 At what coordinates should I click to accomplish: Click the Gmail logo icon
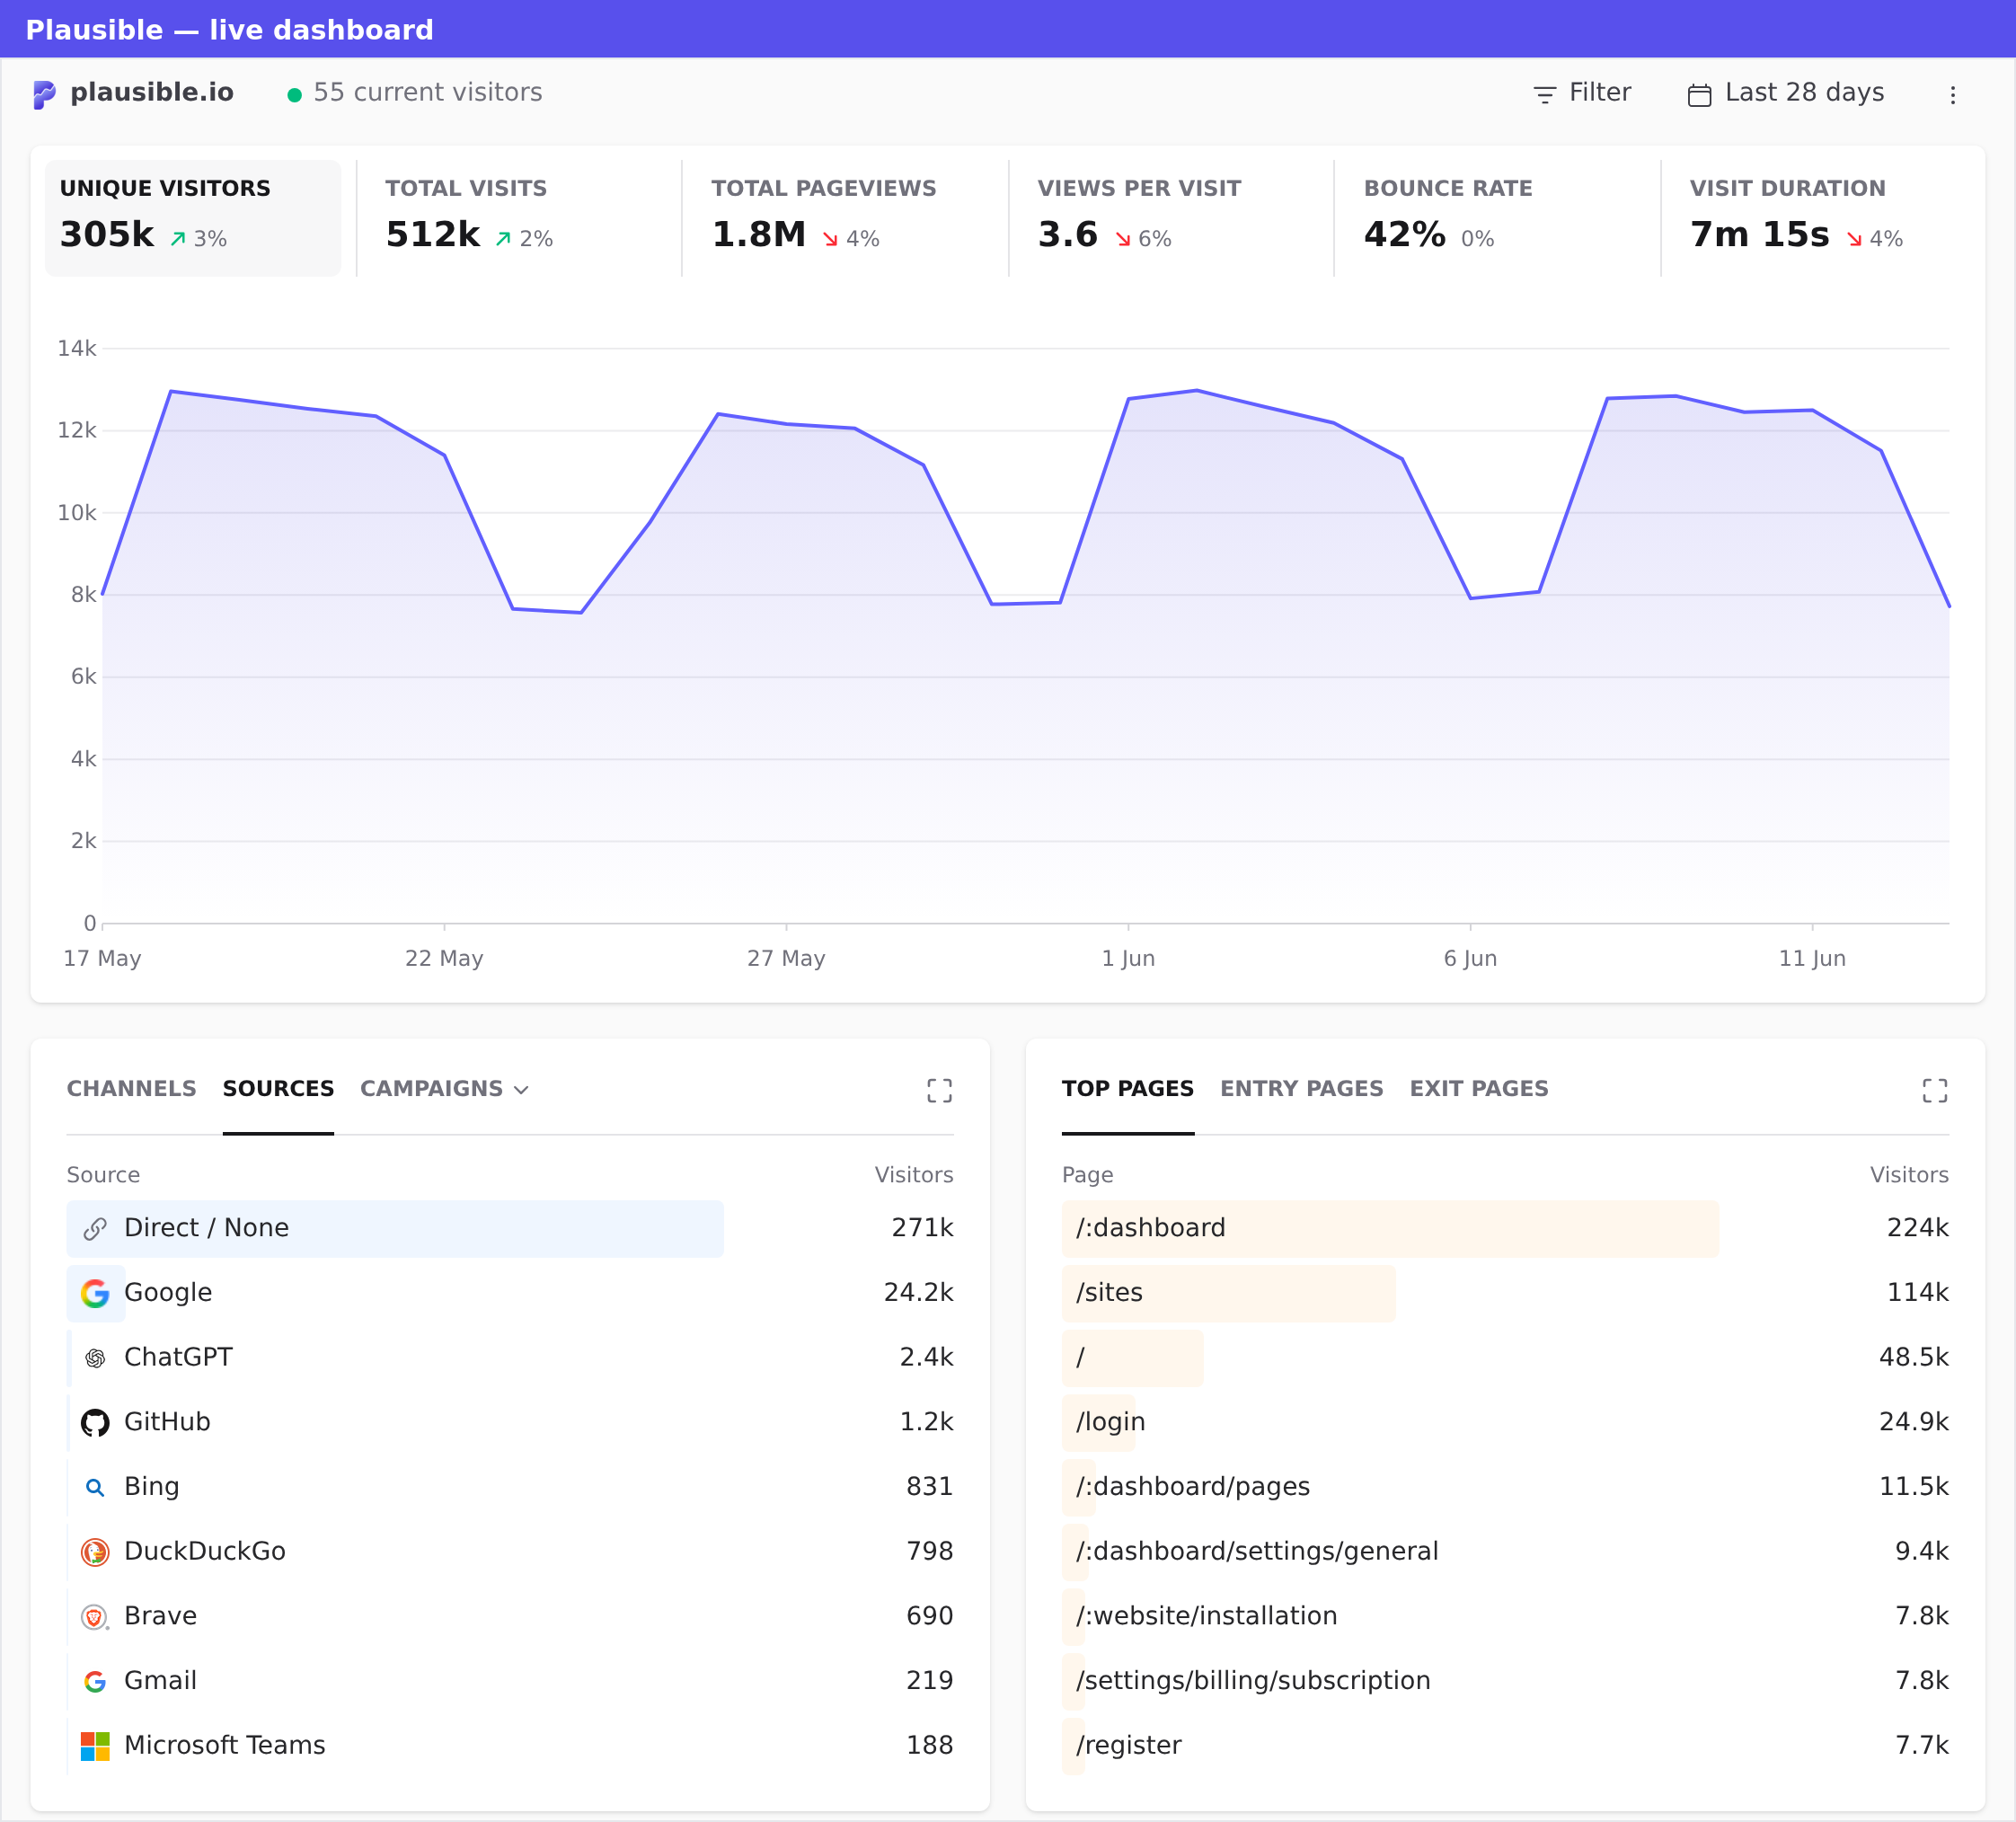(95, 1681)
